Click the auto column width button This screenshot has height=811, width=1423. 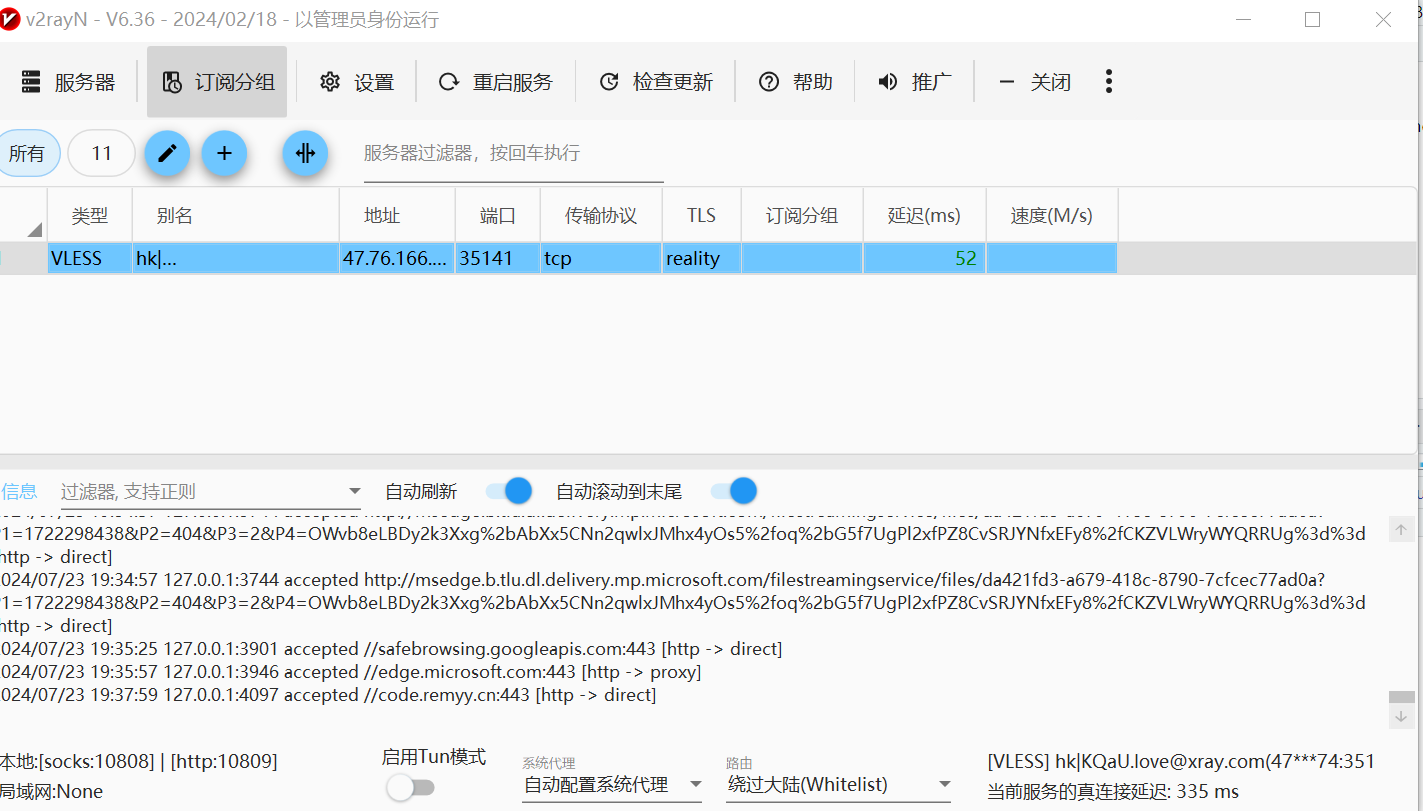coord(305,153)
